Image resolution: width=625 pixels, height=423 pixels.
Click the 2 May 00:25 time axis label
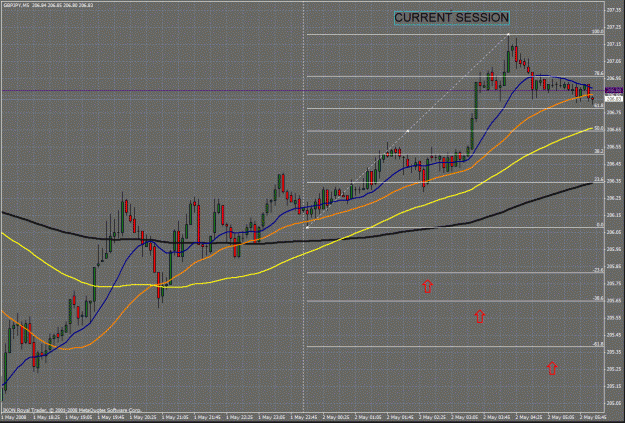pos(335,417)
